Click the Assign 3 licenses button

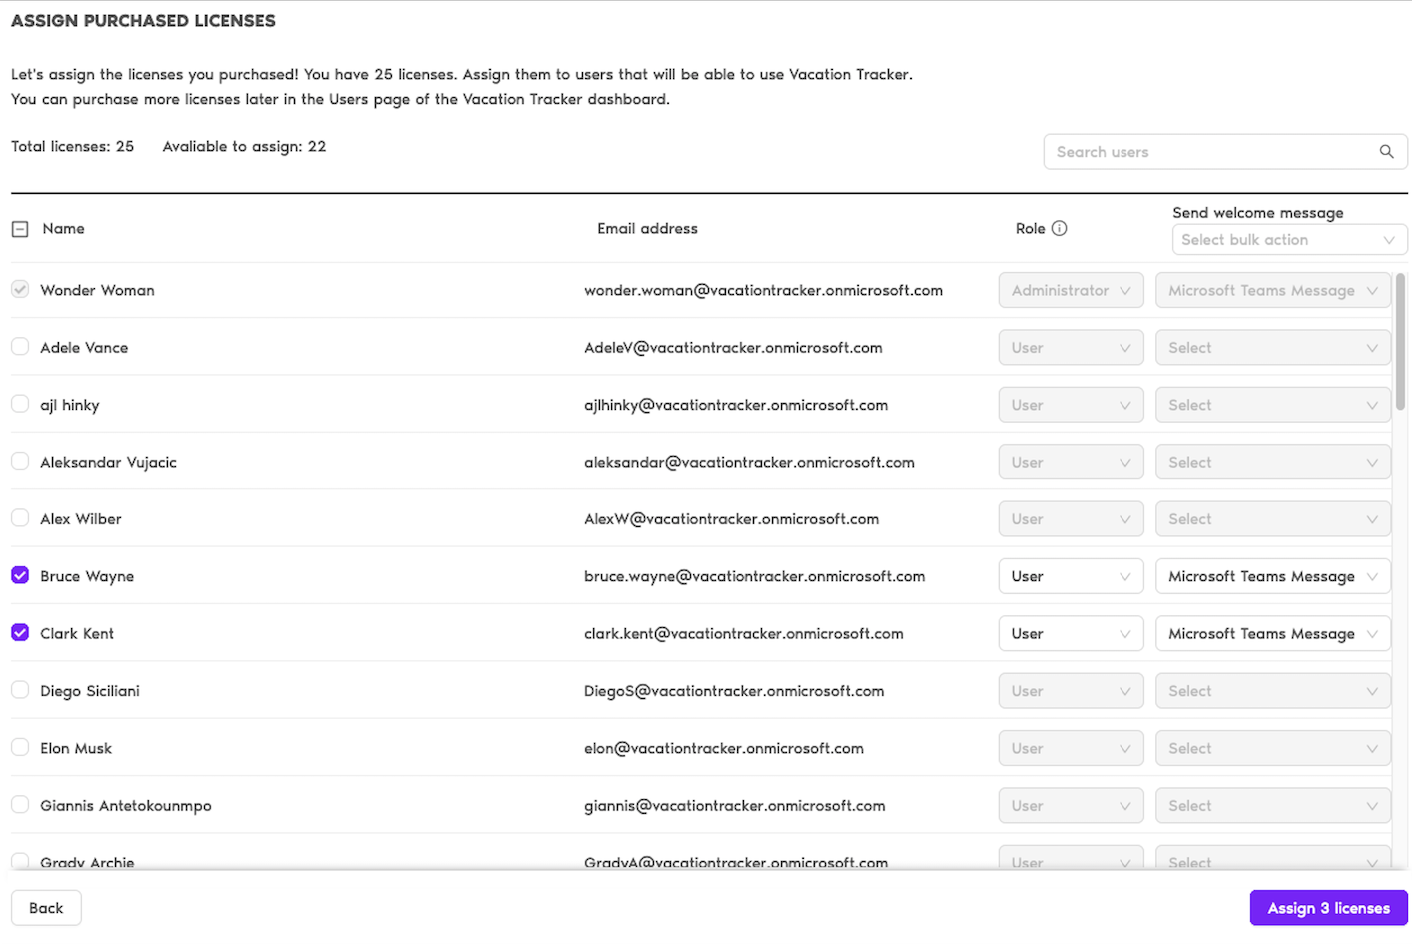click(1328, 908)
